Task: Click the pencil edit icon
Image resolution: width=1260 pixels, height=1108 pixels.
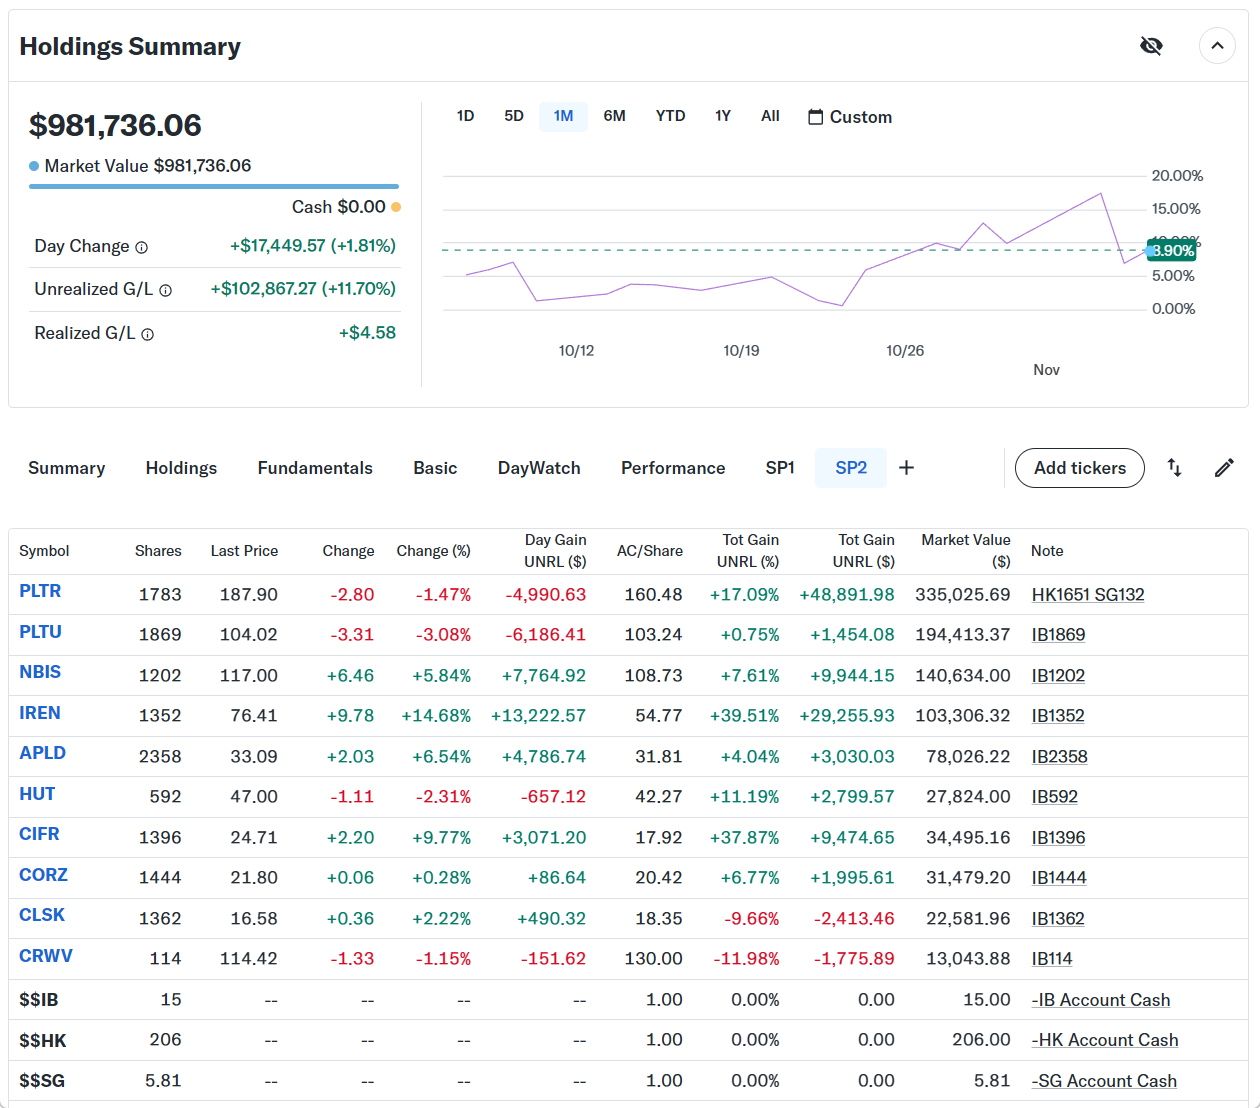Action: pos(1224,468)
